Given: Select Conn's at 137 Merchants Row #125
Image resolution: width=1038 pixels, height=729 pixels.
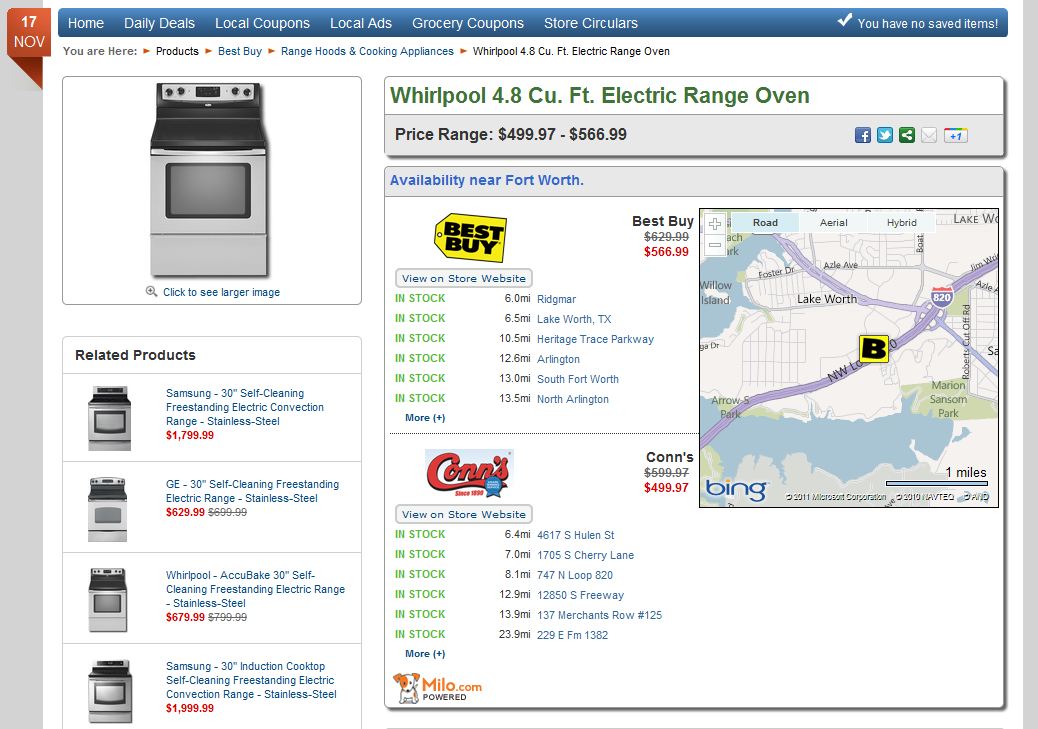Looking at the screenshot, I should (x=599, y=614).
